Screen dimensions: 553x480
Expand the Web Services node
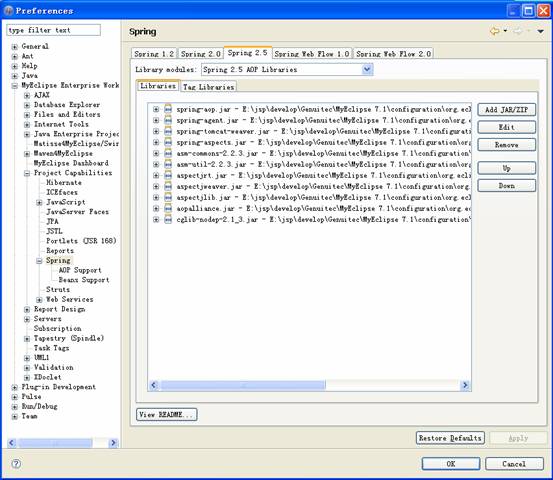[39, 299]
